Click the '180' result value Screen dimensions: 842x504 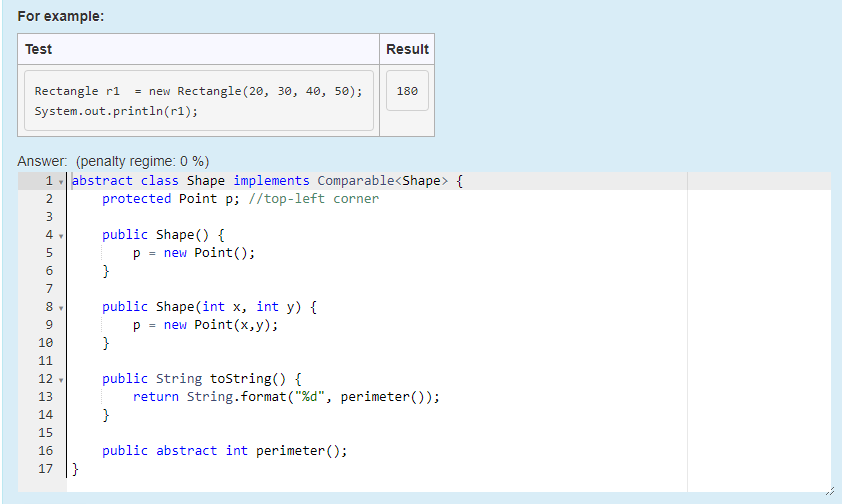click(x=407, y=91)
